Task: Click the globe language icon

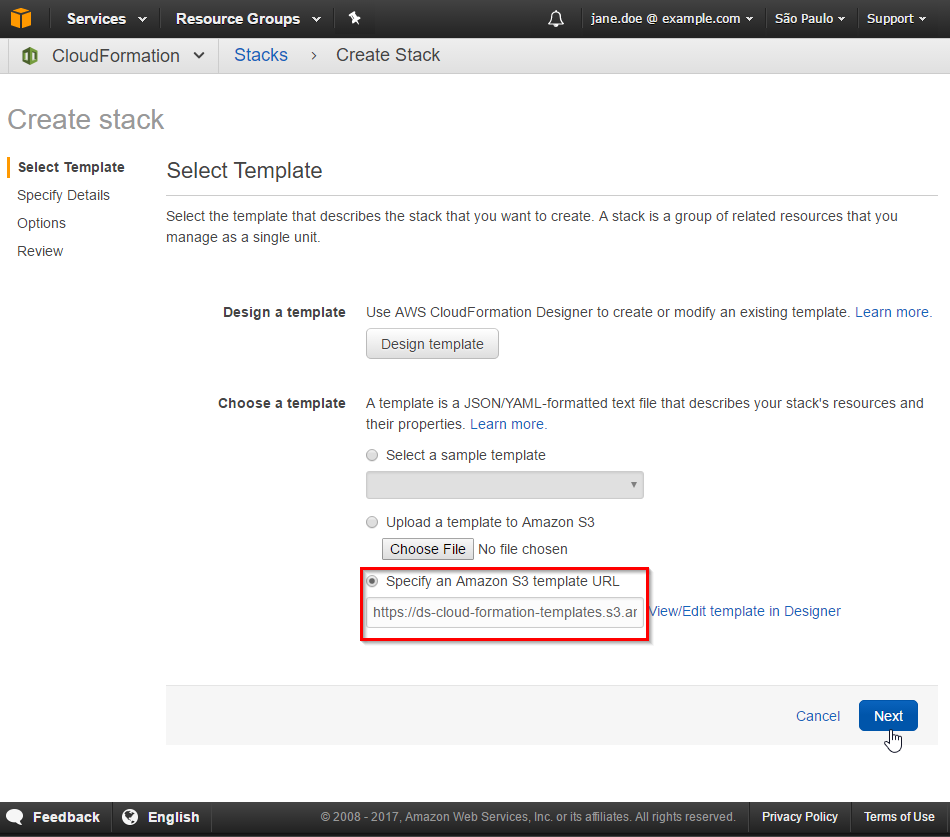Action: click(x=130, y=817)
